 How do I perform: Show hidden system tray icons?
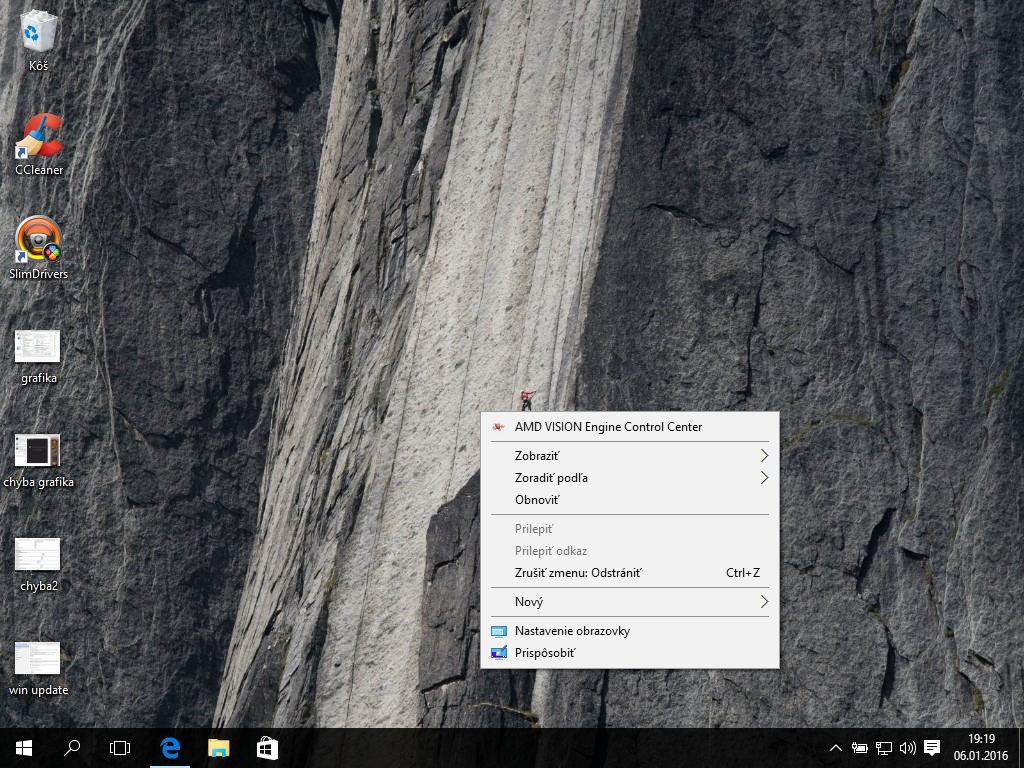click(836, 748)
